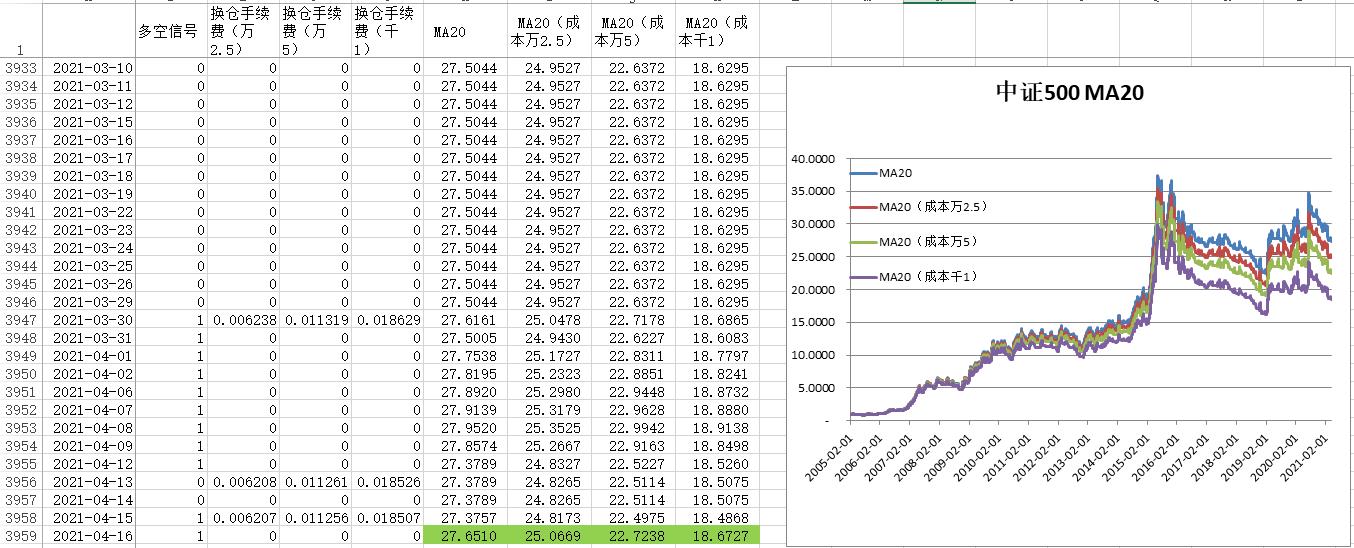Select green highlighted cell 27.6510
This screenshot has width=1354, height=548.
click(466, 536)
